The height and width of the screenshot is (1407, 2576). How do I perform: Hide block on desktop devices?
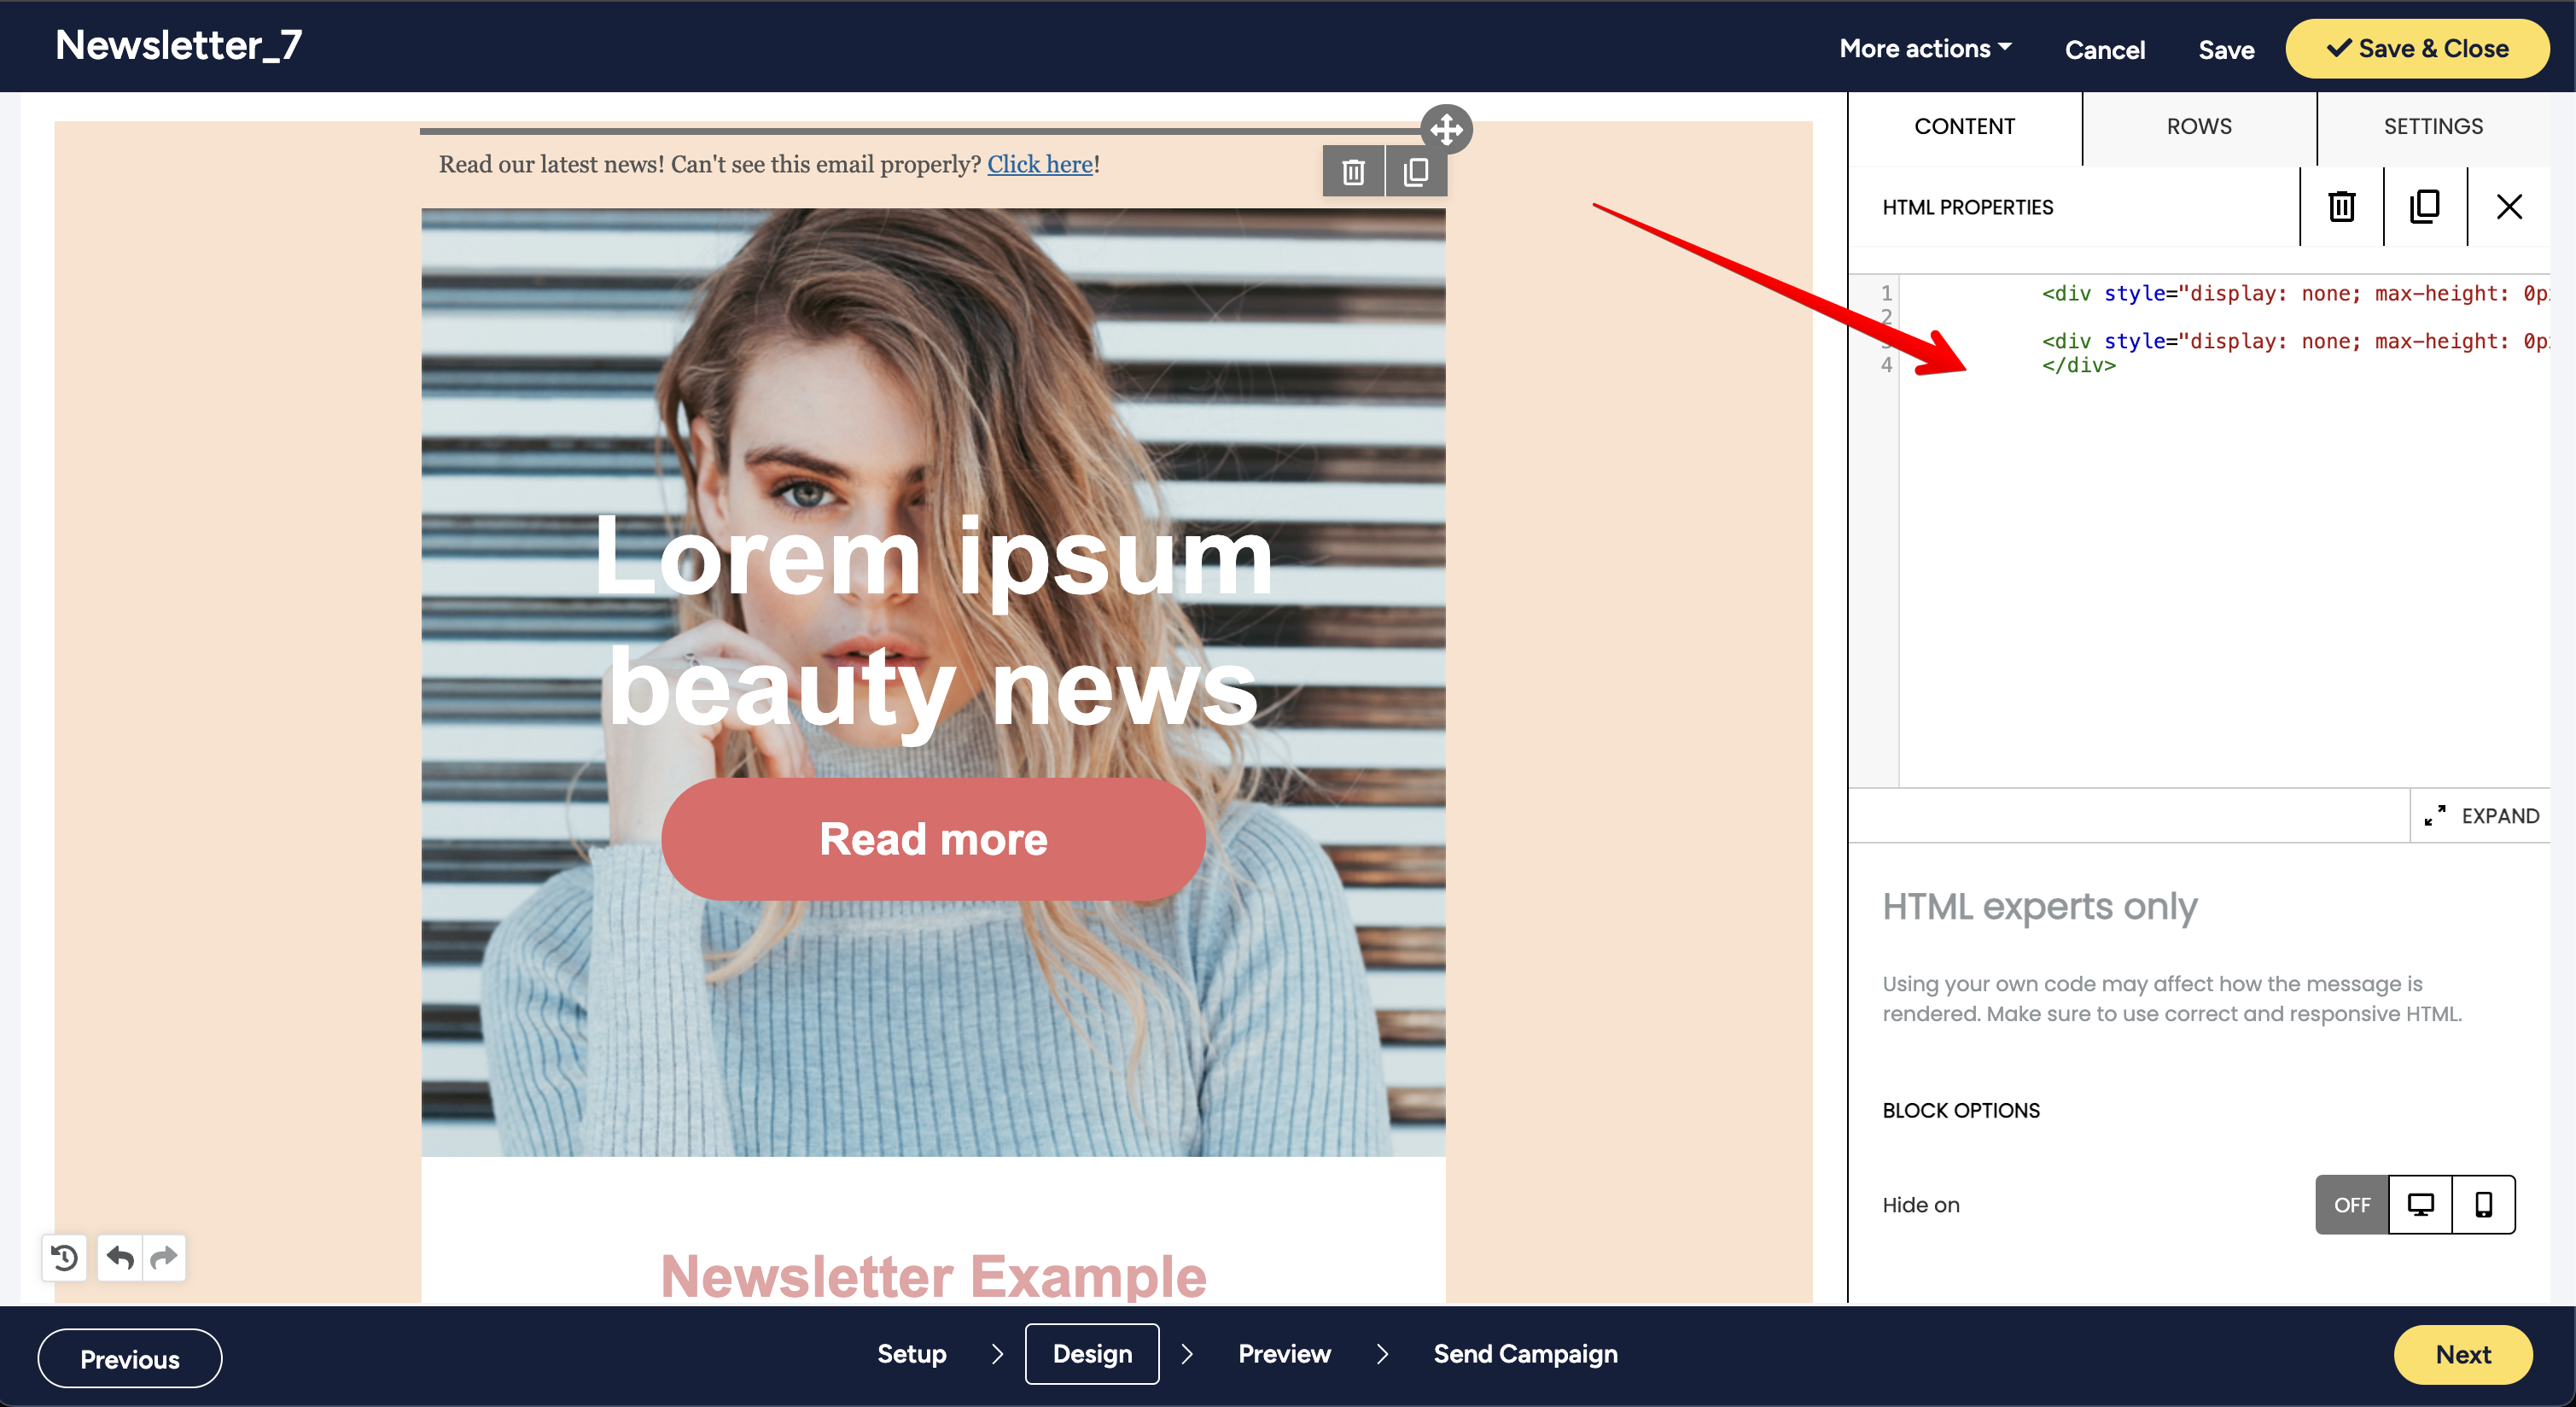2420,1205
